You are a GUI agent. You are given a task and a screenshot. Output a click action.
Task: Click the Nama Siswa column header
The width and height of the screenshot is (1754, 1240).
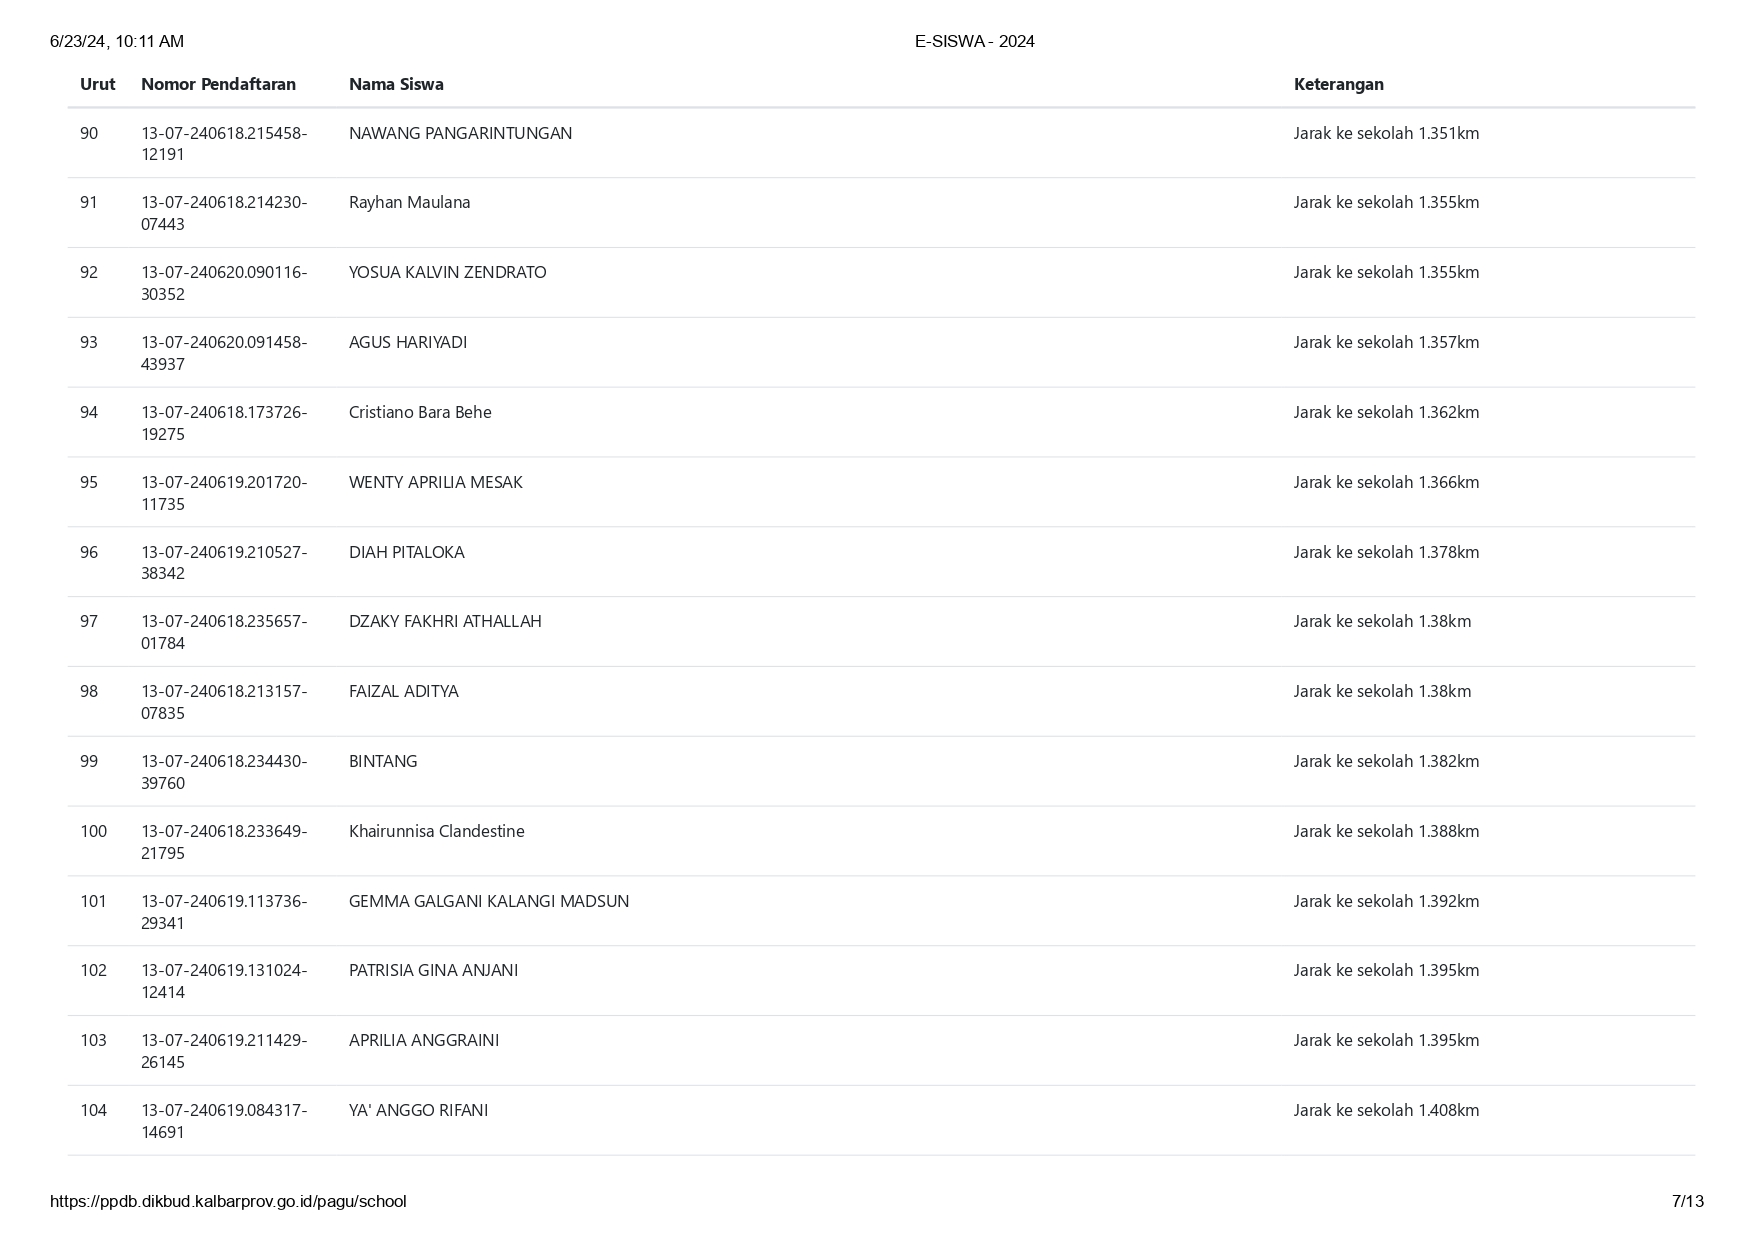click(396, 84)
